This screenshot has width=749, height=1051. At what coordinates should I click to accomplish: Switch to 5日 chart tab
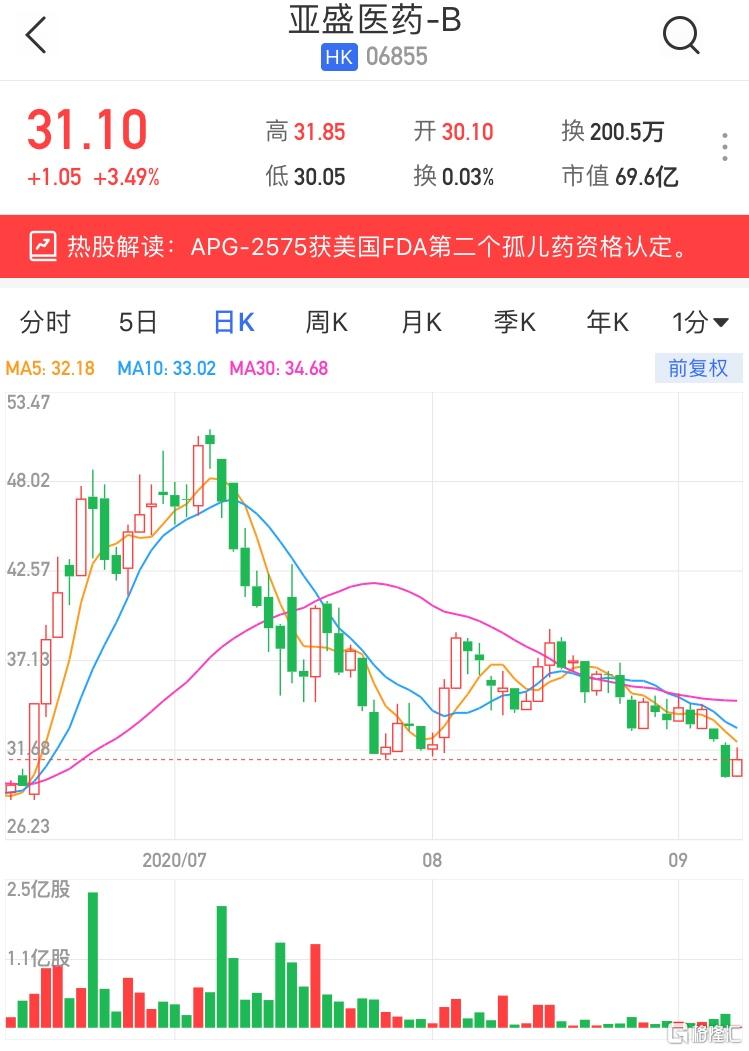(138, 322)
